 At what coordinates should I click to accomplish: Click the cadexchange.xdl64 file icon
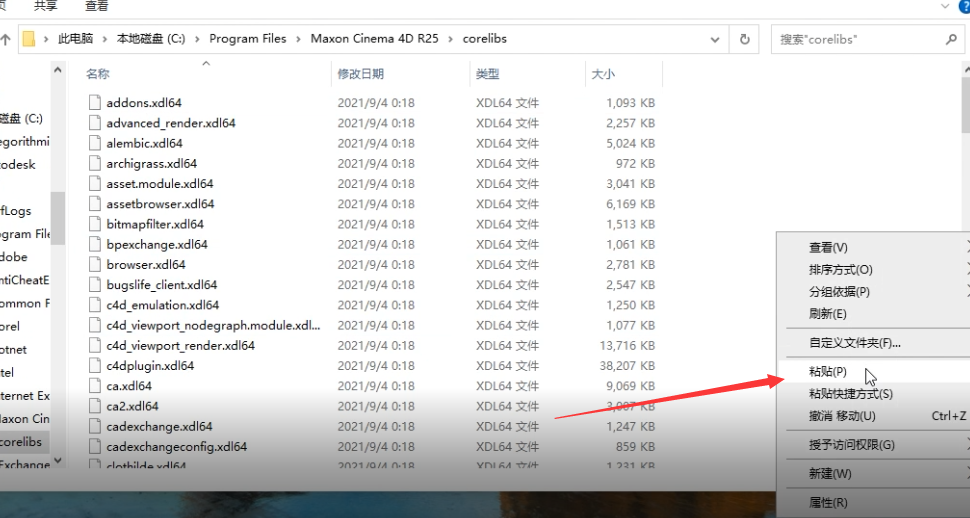pos(95,426)
